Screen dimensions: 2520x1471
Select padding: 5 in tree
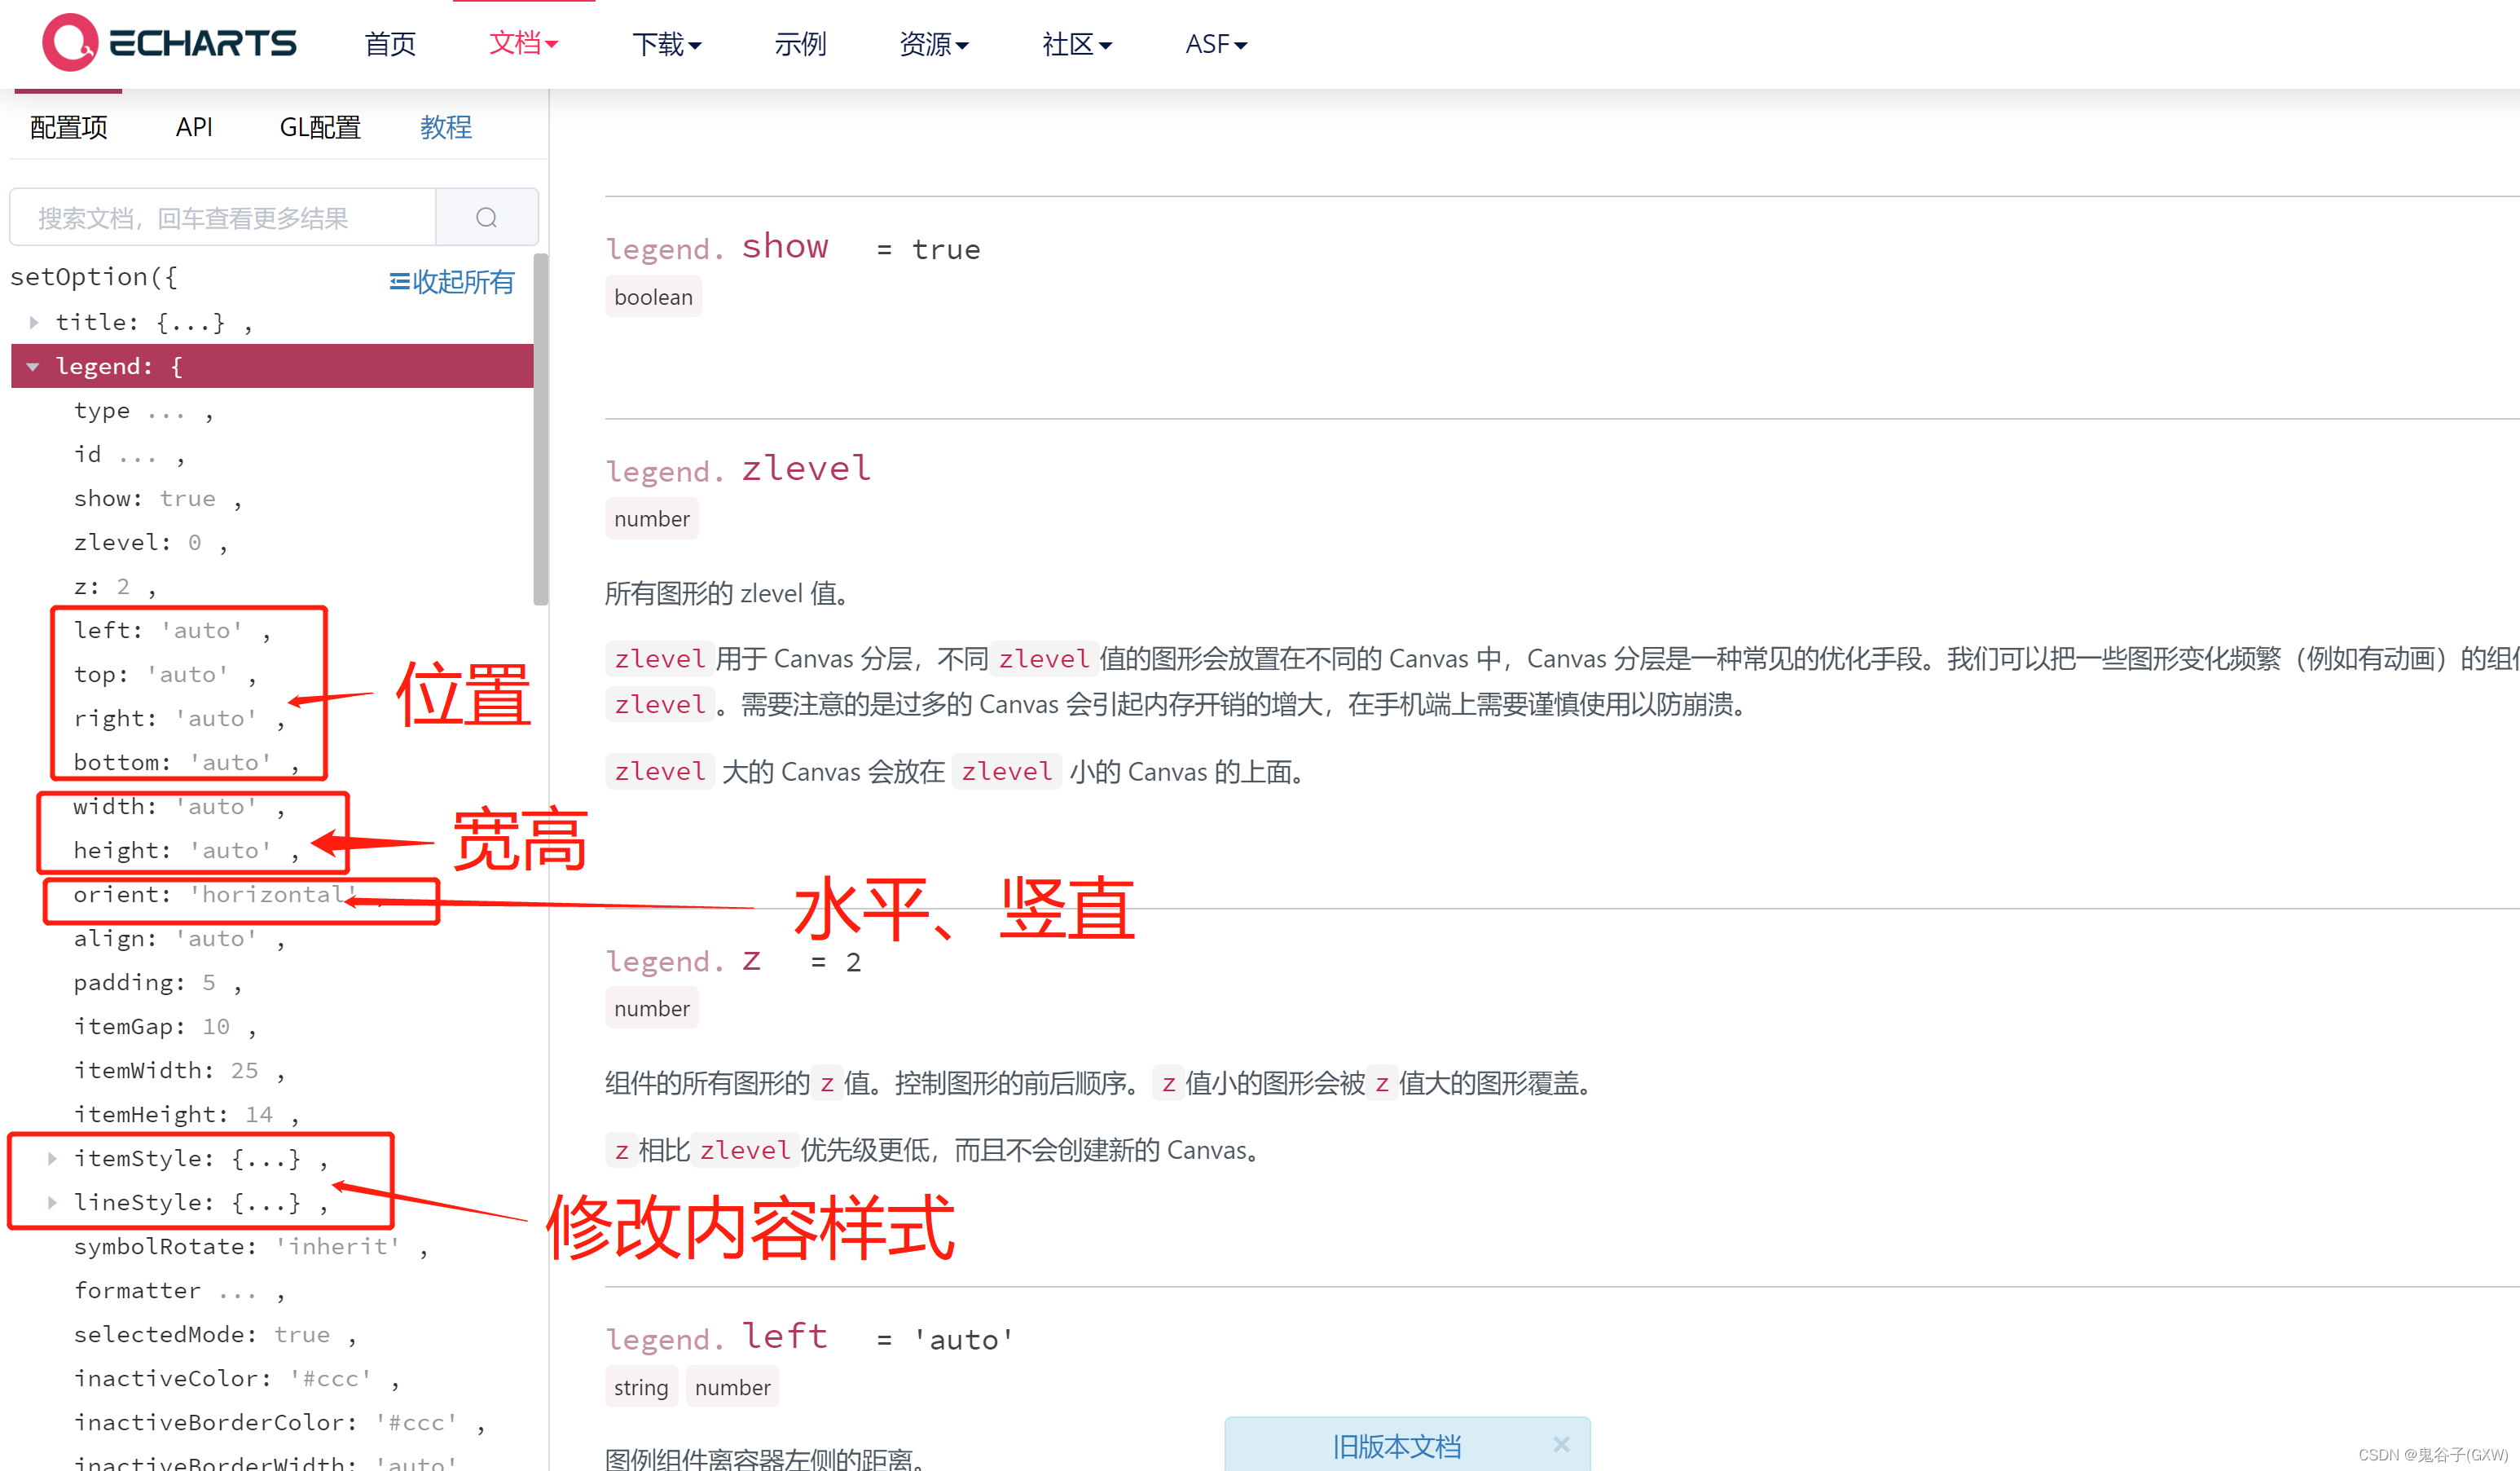coord(158,983)
